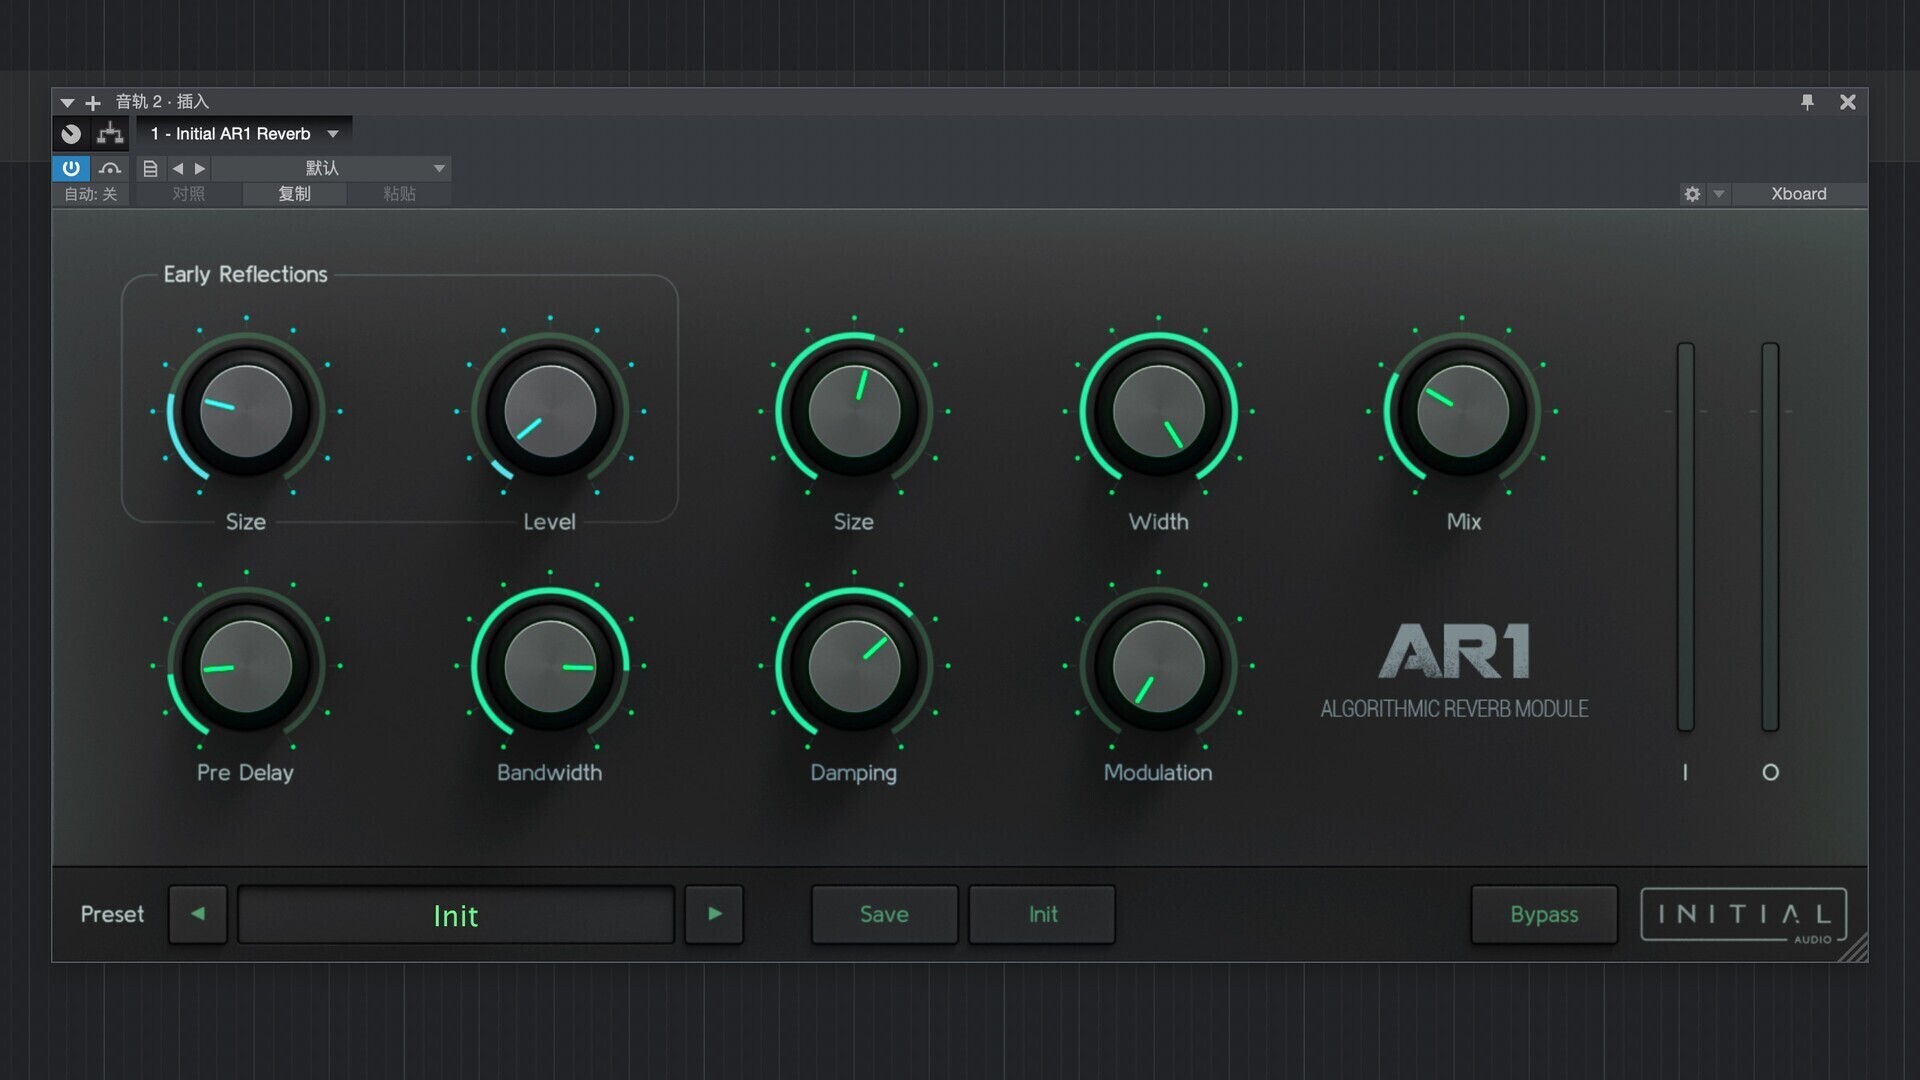Click the 复制 copy button

point(294,194)
